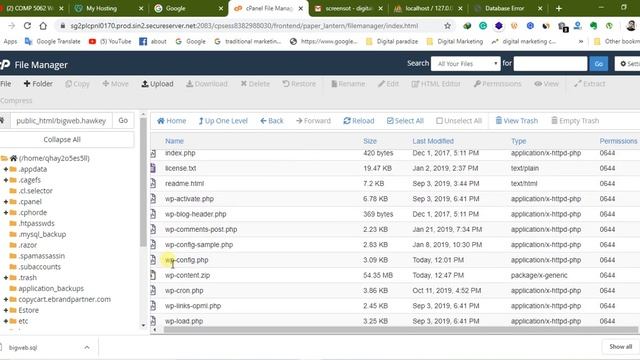This screenshot has height=360, width=640.
Task: Reload the file listing
Action: click(359, 121)
